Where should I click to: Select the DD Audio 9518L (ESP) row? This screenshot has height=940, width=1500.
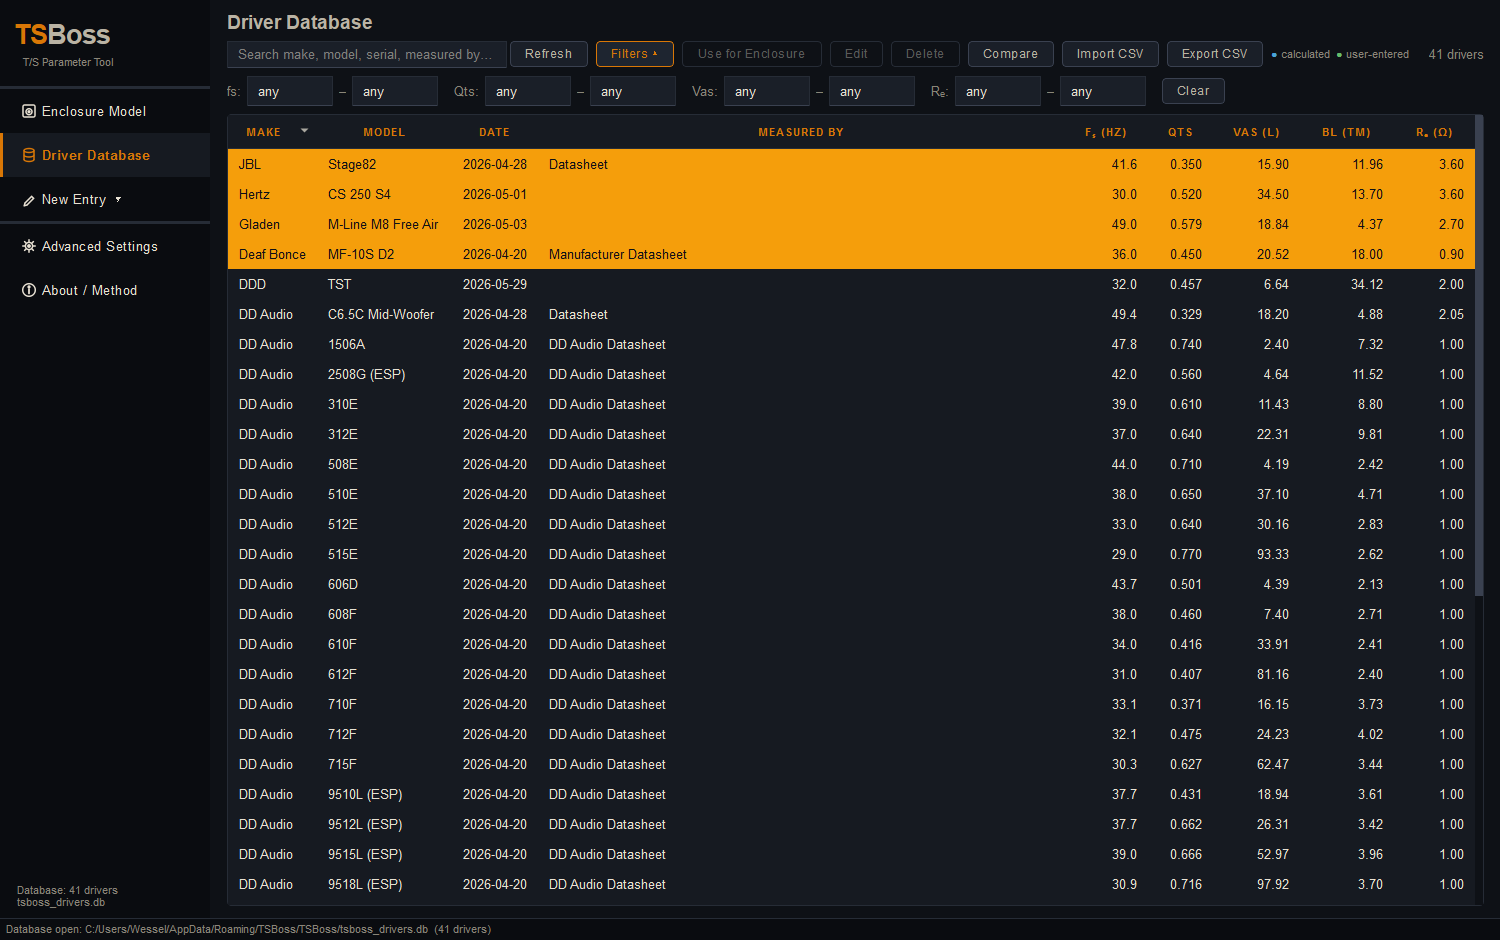[x=851, y=884]
